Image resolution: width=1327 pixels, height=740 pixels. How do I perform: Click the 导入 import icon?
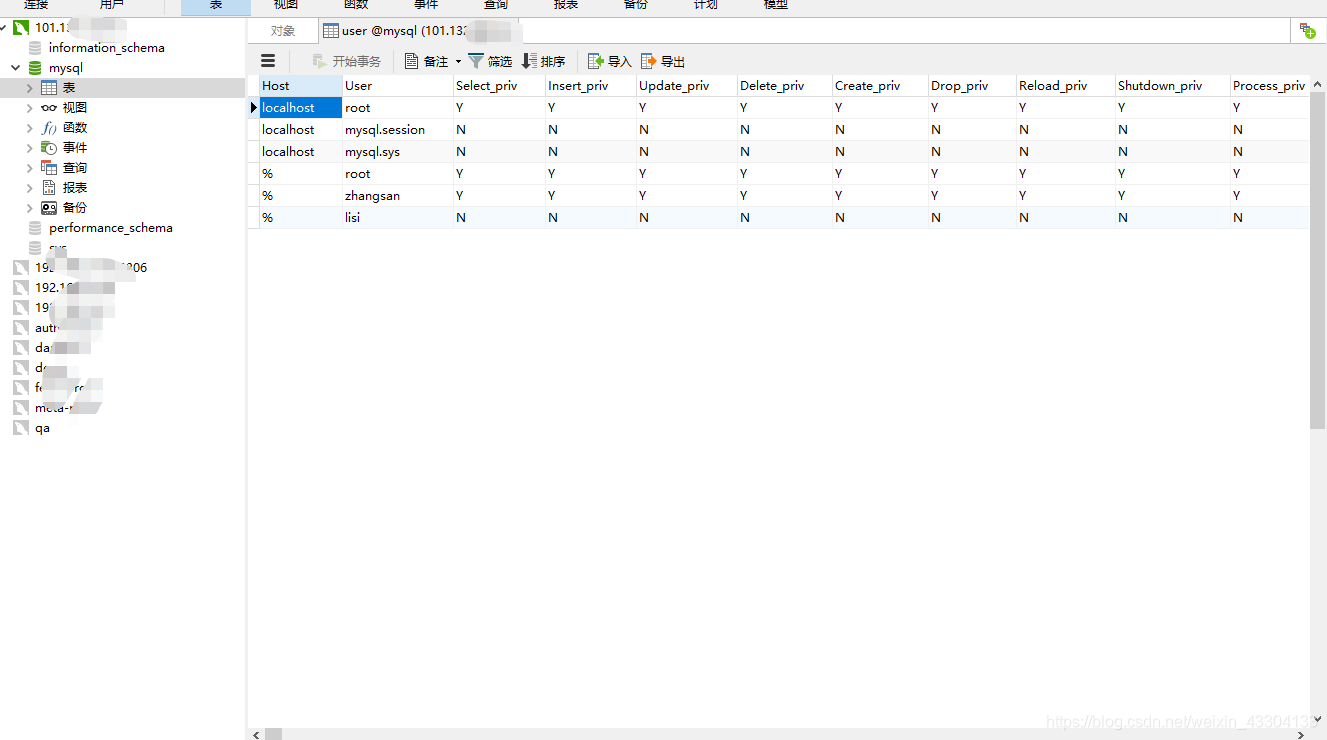point(596,61)
